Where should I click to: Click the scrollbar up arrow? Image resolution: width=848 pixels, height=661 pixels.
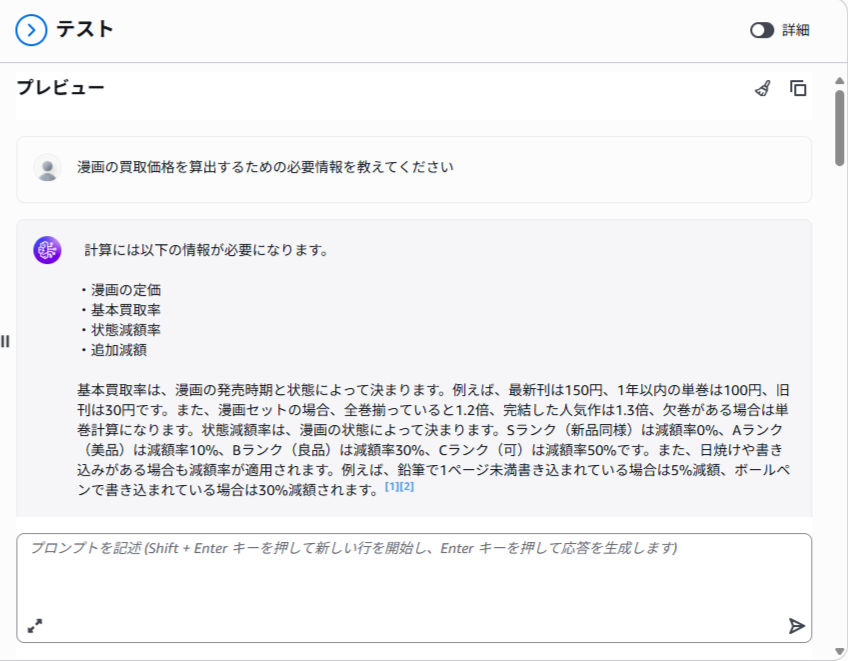tap(840, 80)
